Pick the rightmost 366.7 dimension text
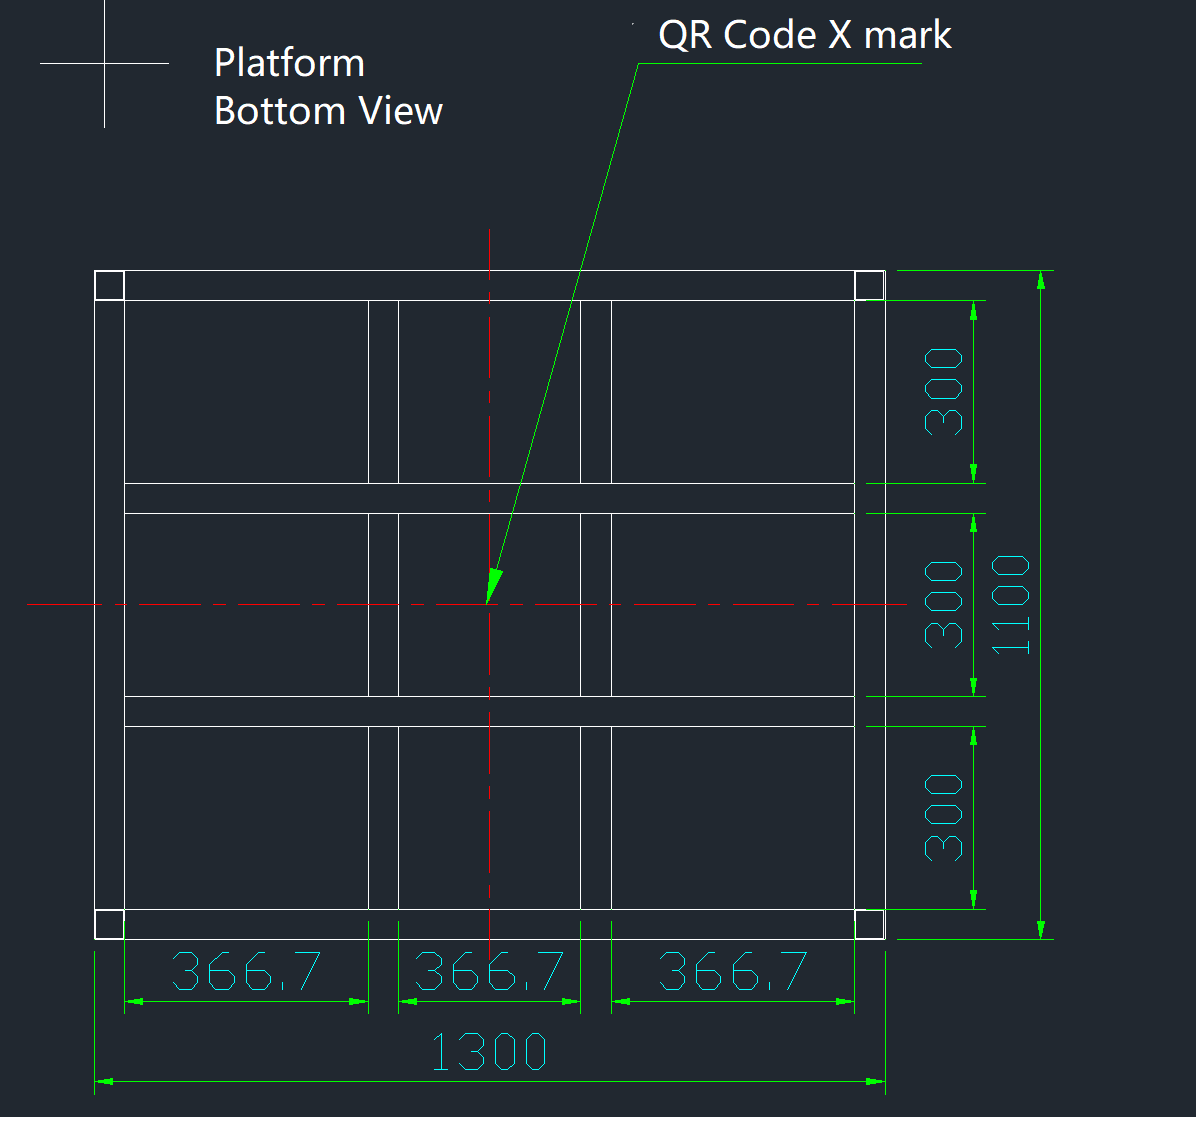The image size is (1196, 1128). pyautogui.click(x=733, y=971)
